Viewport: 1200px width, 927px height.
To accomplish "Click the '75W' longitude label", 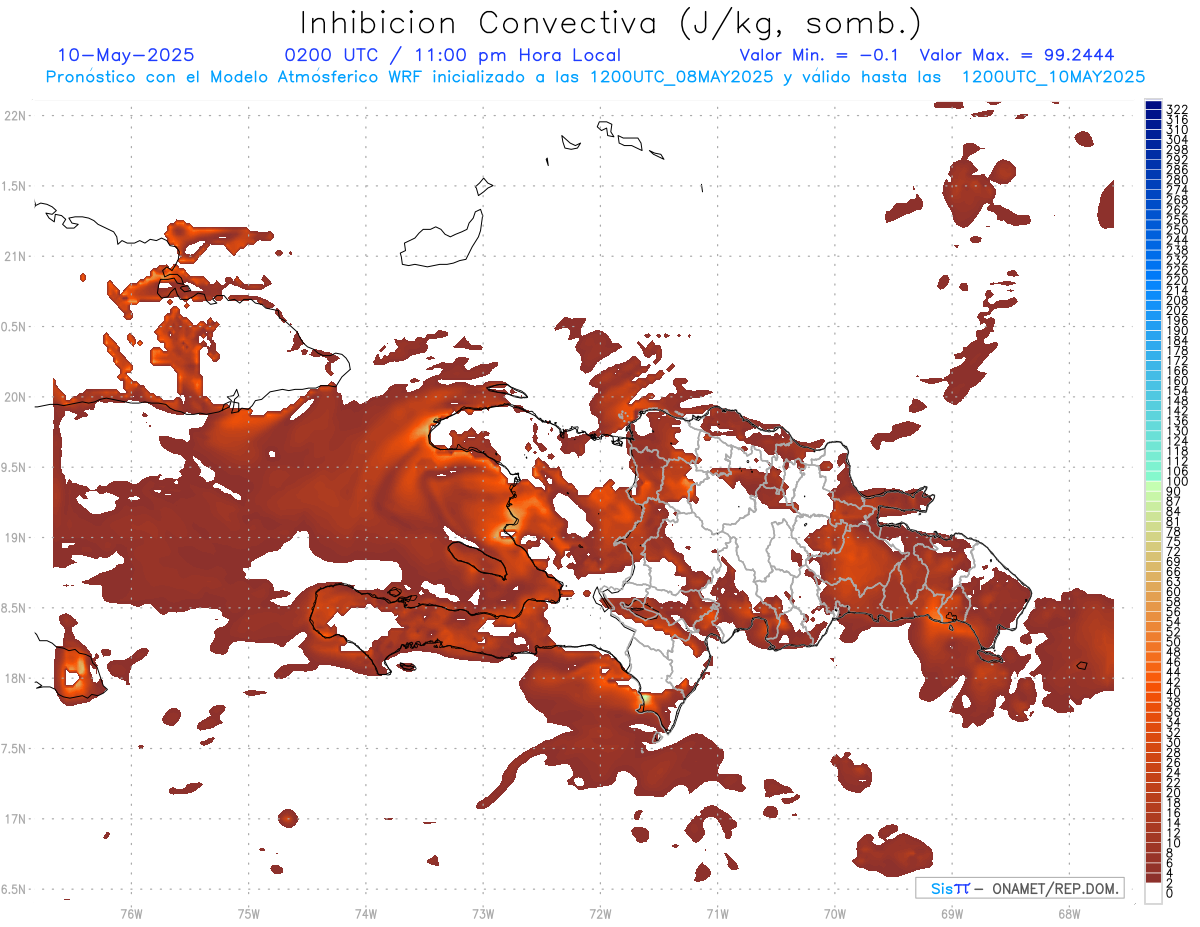I will point(249,913).
